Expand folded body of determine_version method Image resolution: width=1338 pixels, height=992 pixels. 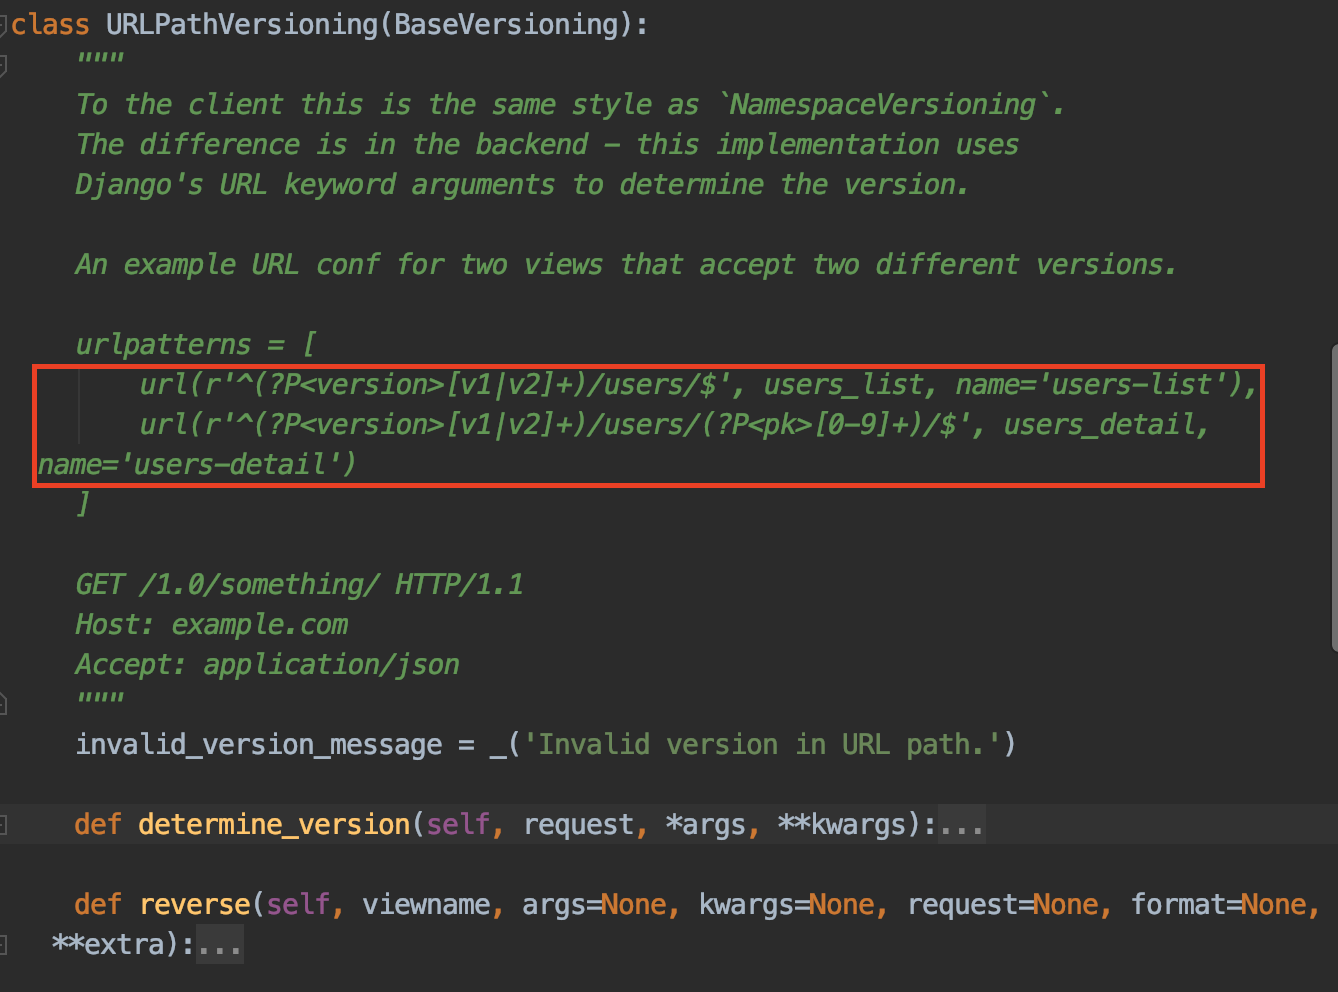pos(961,825)
